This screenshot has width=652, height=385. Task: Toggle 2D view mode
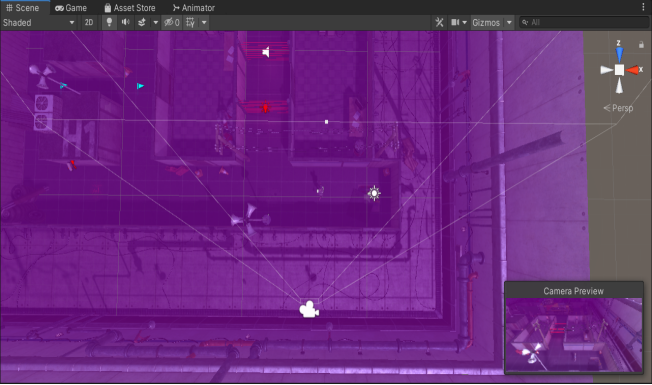tap(89, 22)
